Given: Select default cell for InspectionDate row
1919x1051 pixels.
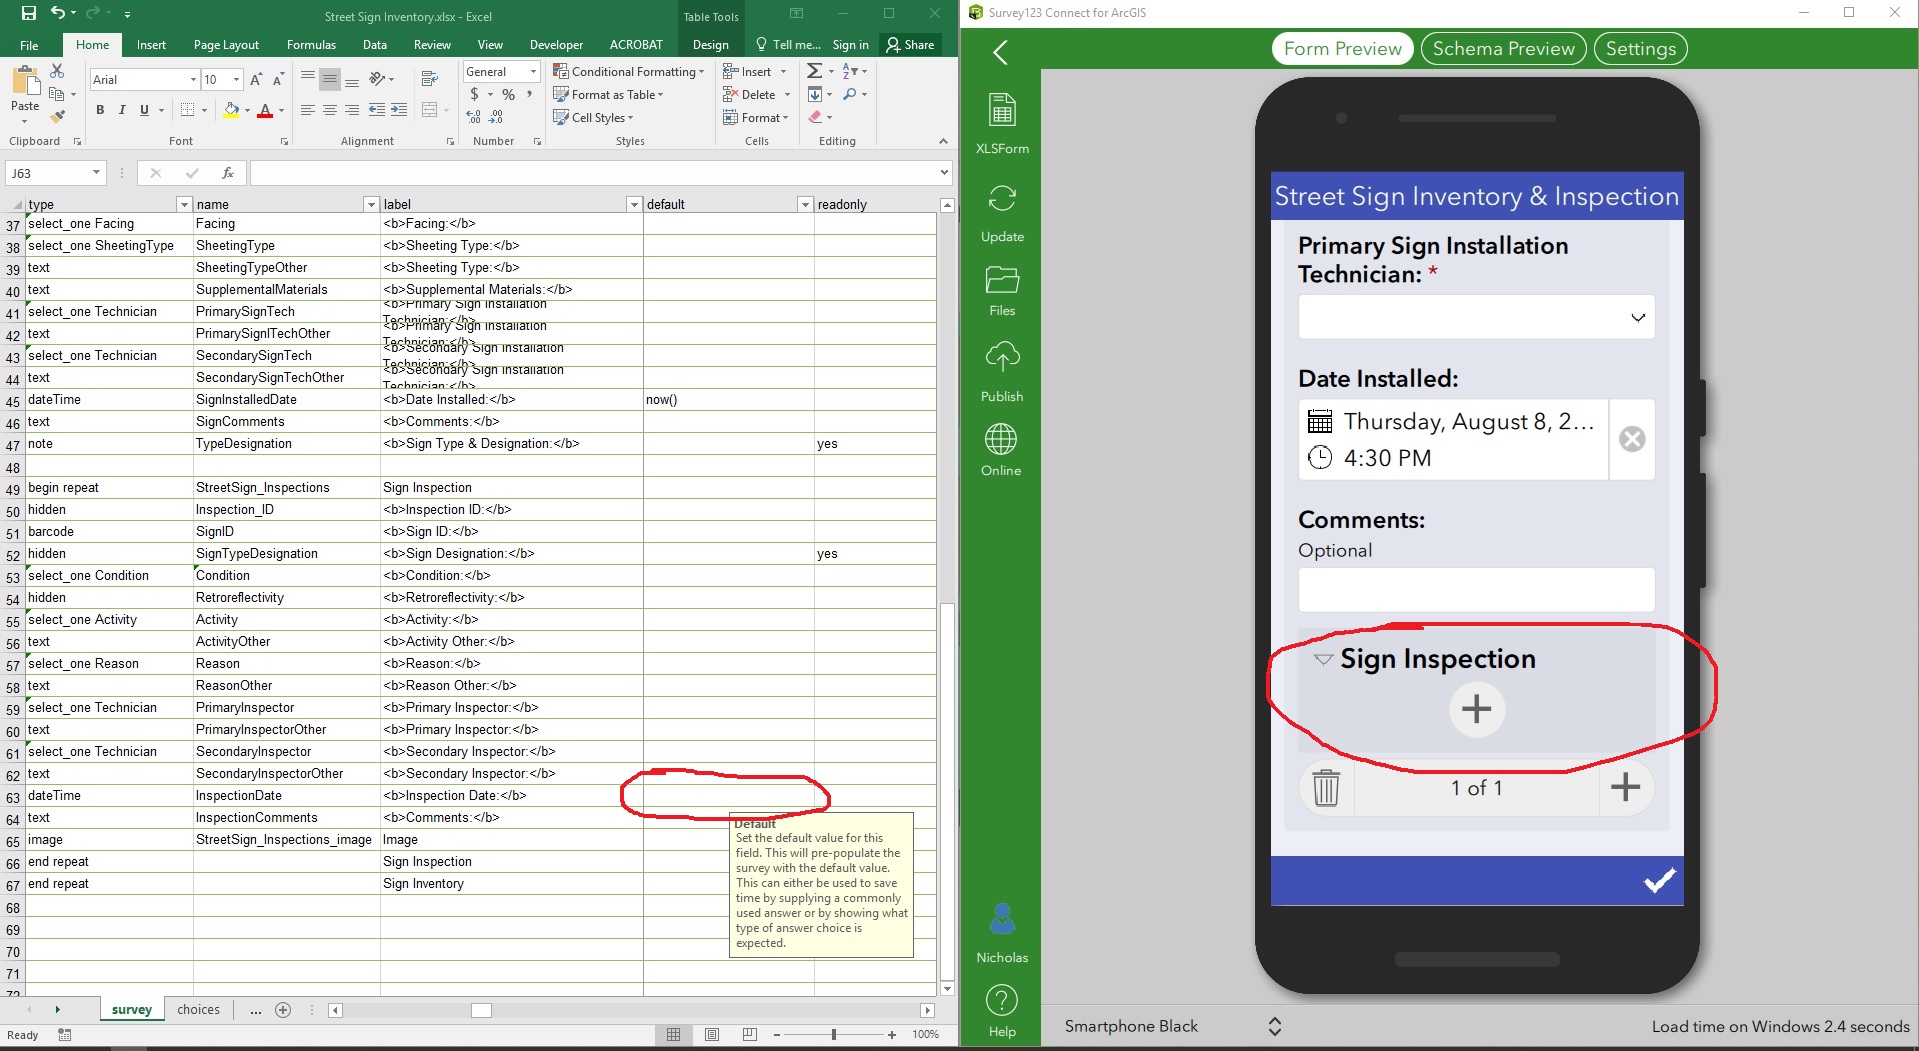Looking at the screenshot, I should 728,796.
